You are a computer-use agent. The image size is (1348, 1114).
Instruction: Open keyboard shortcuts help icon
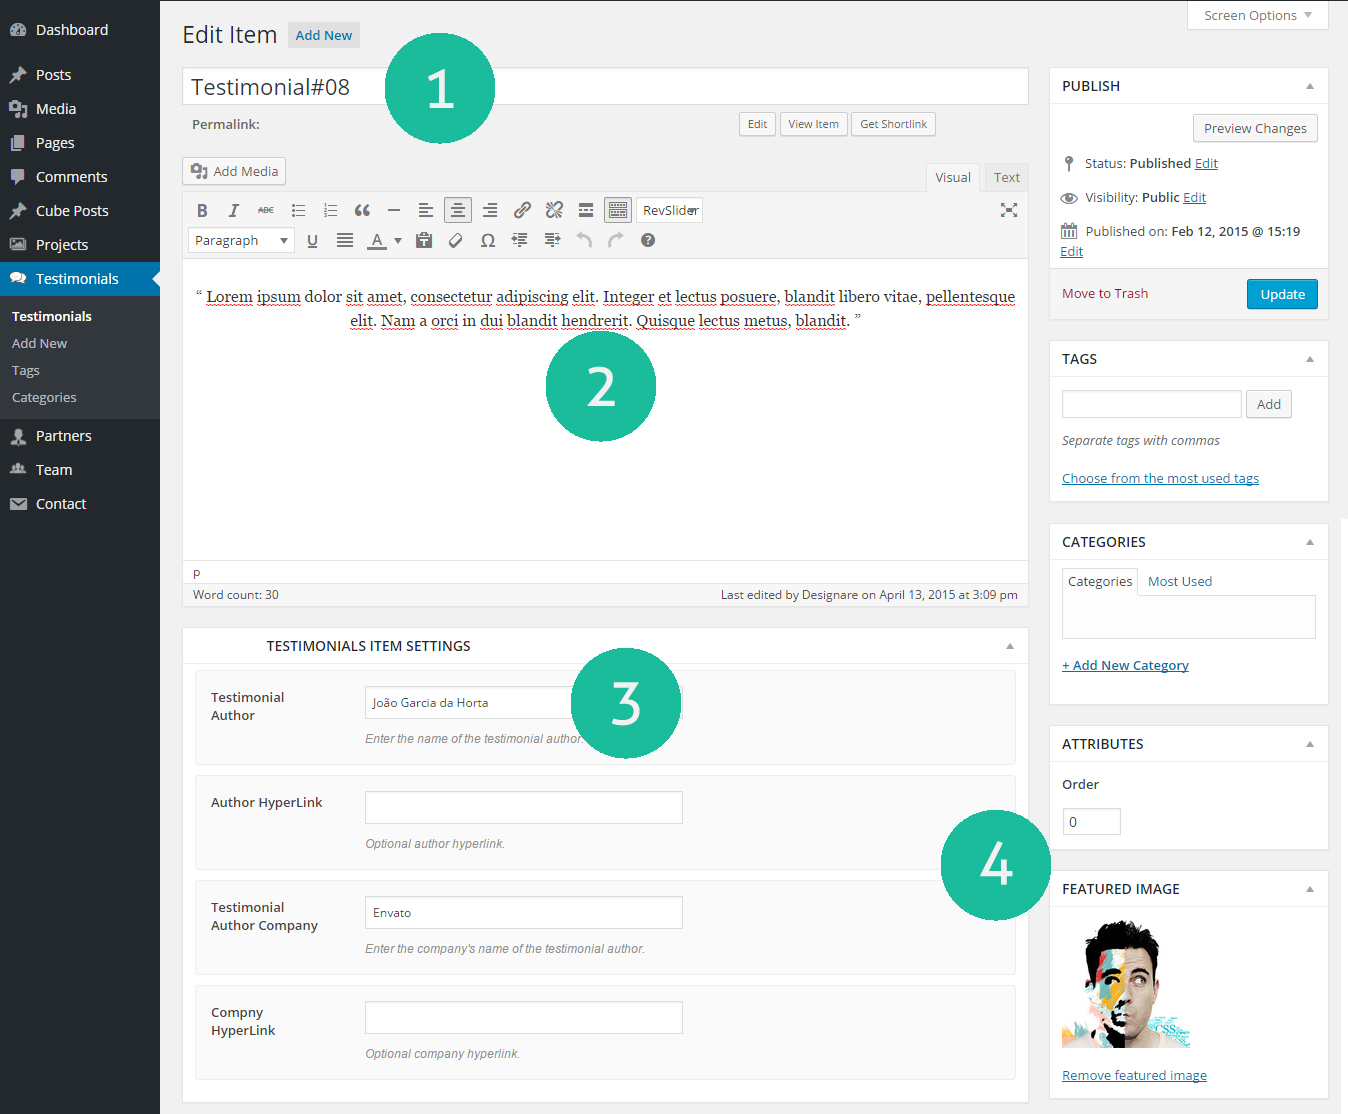648,240
